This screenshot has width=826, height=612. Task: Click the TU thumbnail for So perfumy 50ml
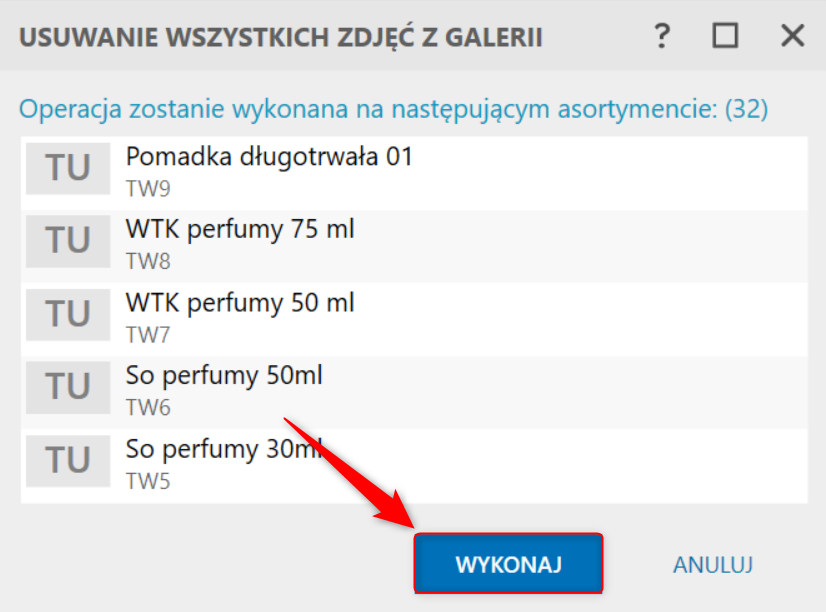coord(68,387)
